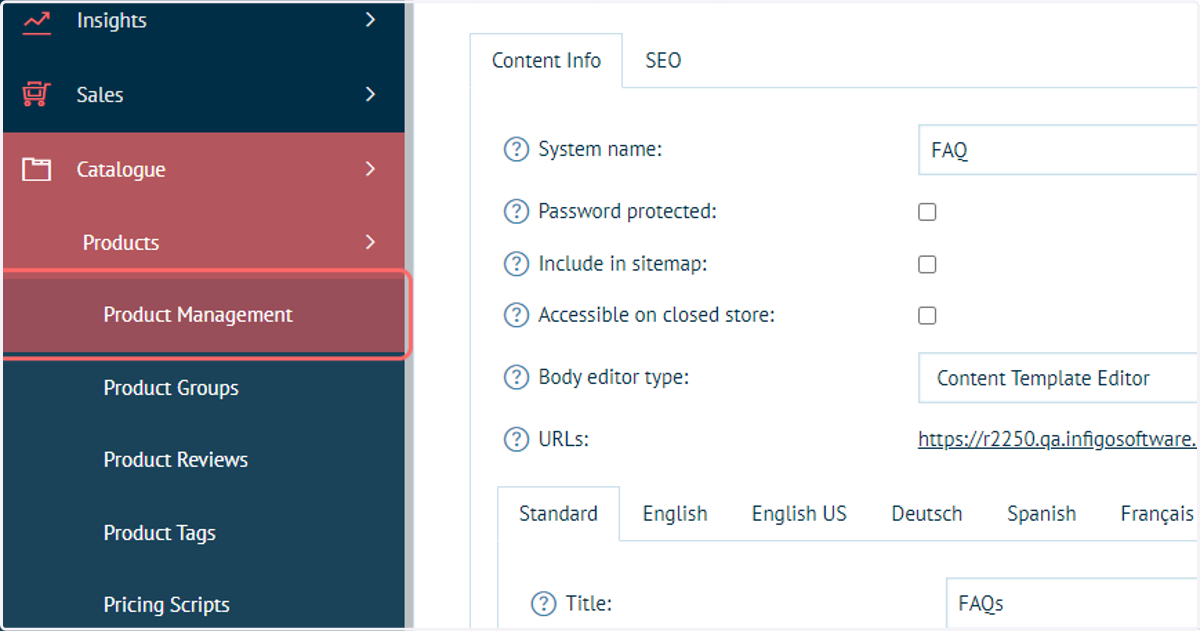1200x631 pixels.
Task: Switch to the Content Info tab
Action: [x=546, y=61]
